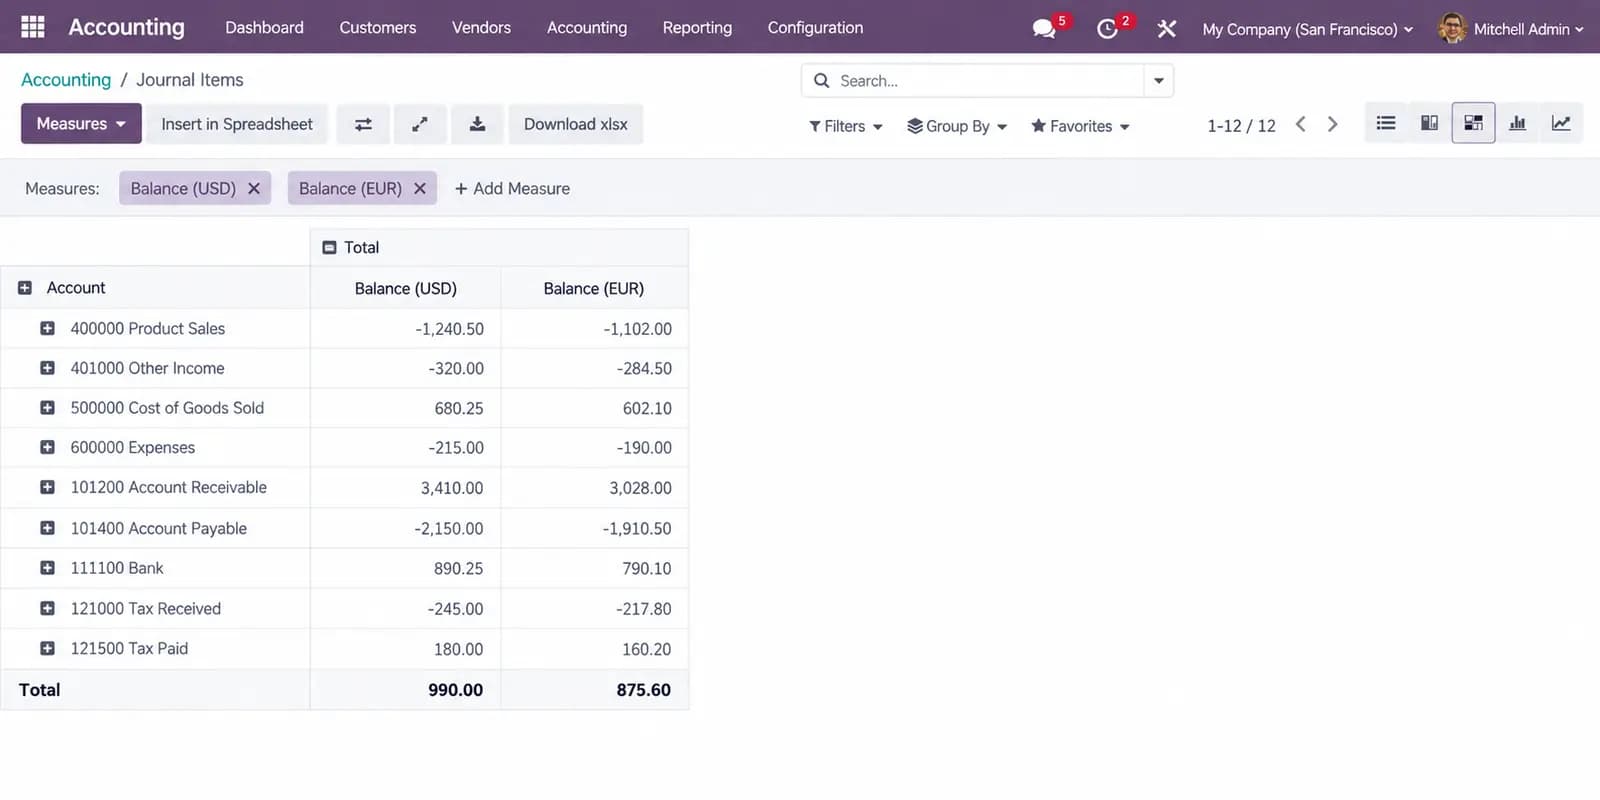1600x800 pixels.
Task: Remove Balance (EUR) measure tag
Action: pos(420,188)
